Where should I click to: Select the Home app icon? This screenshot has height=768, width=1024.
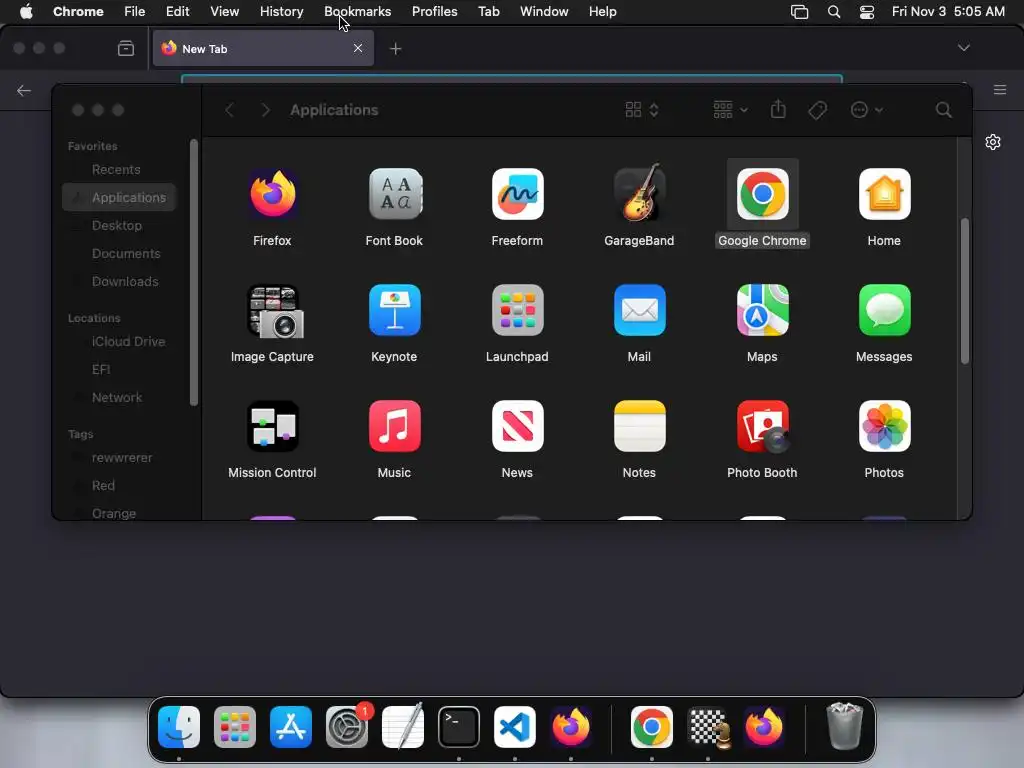pos(884,194)
